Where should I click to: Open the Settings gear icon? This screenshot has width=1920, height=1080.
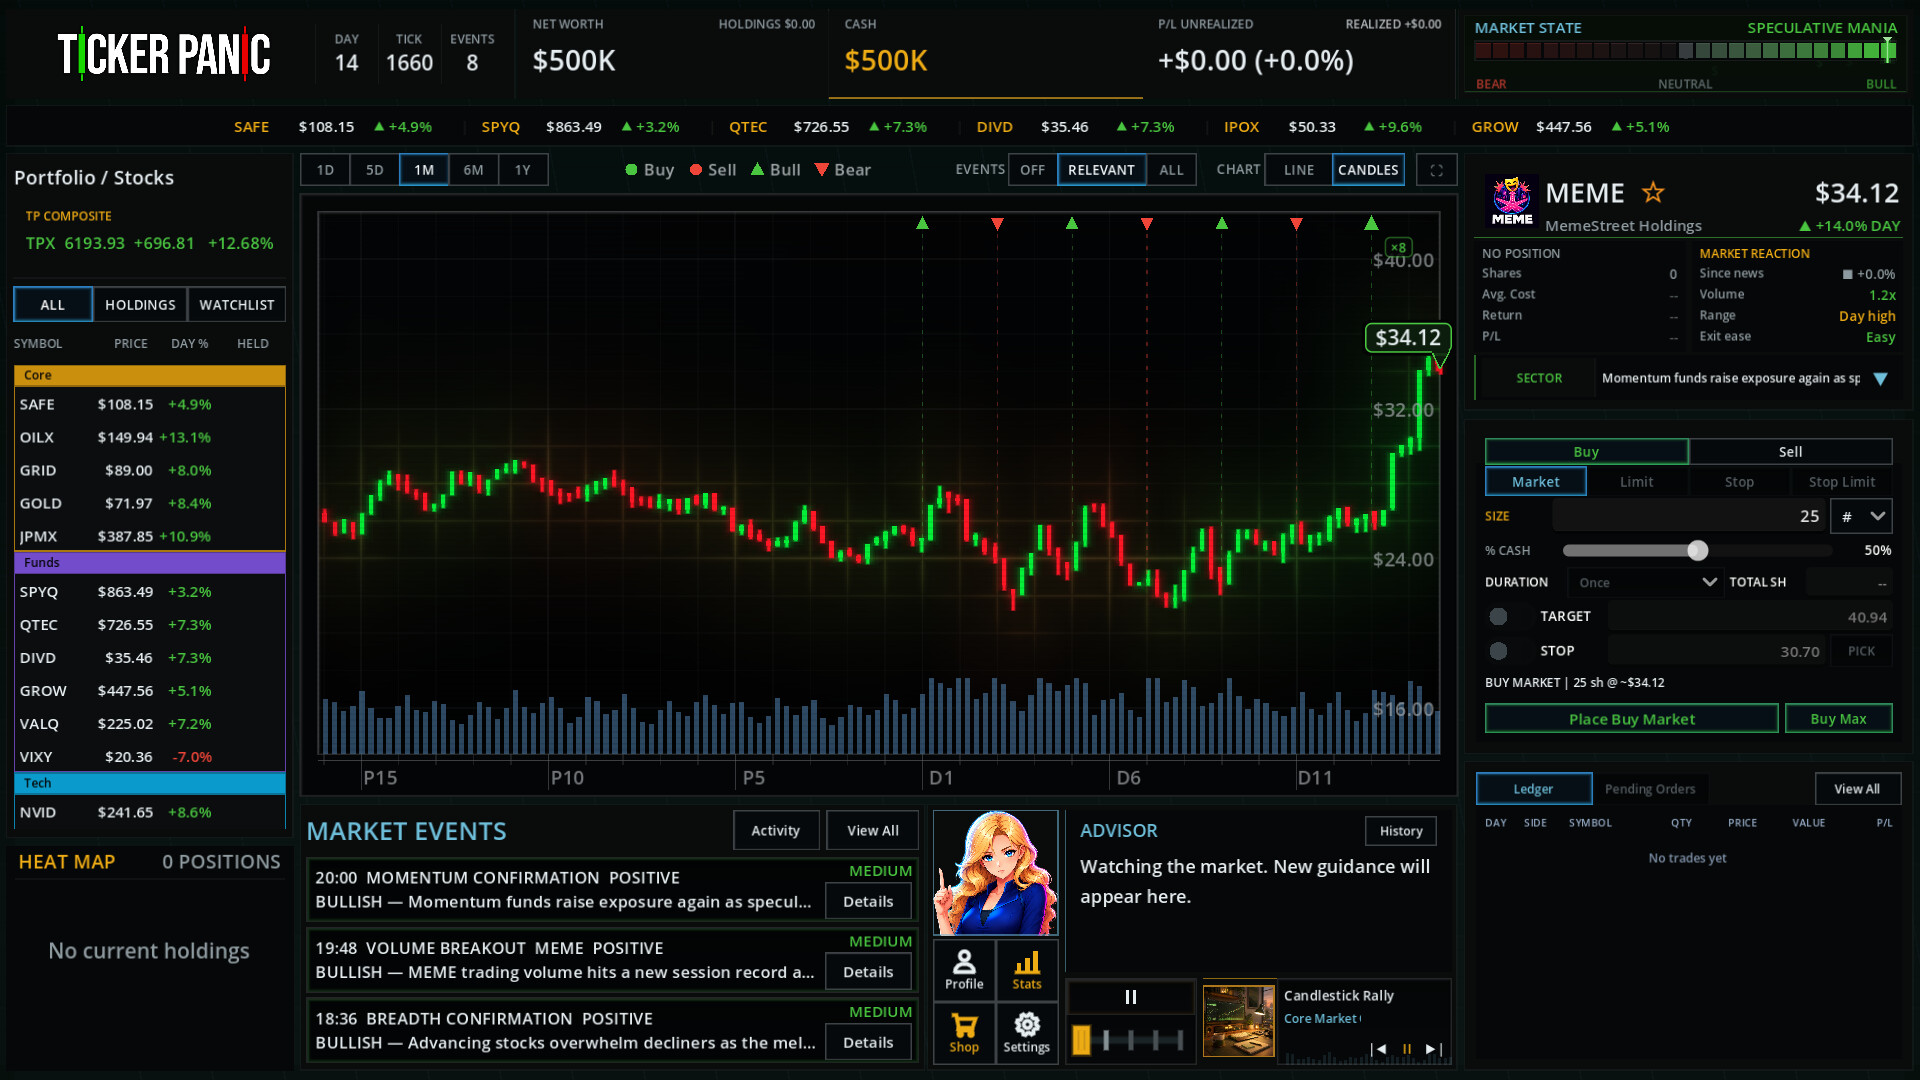(1027, 1032)
